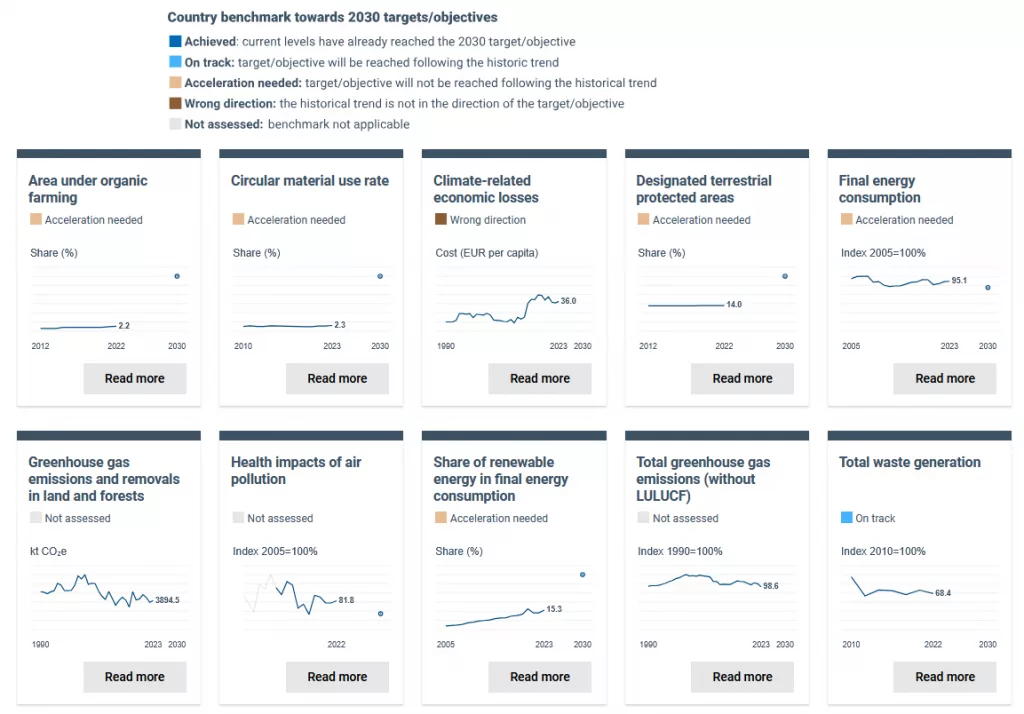Open Read more for Total waste generation
1024x714 pixels.
point(944,677)
